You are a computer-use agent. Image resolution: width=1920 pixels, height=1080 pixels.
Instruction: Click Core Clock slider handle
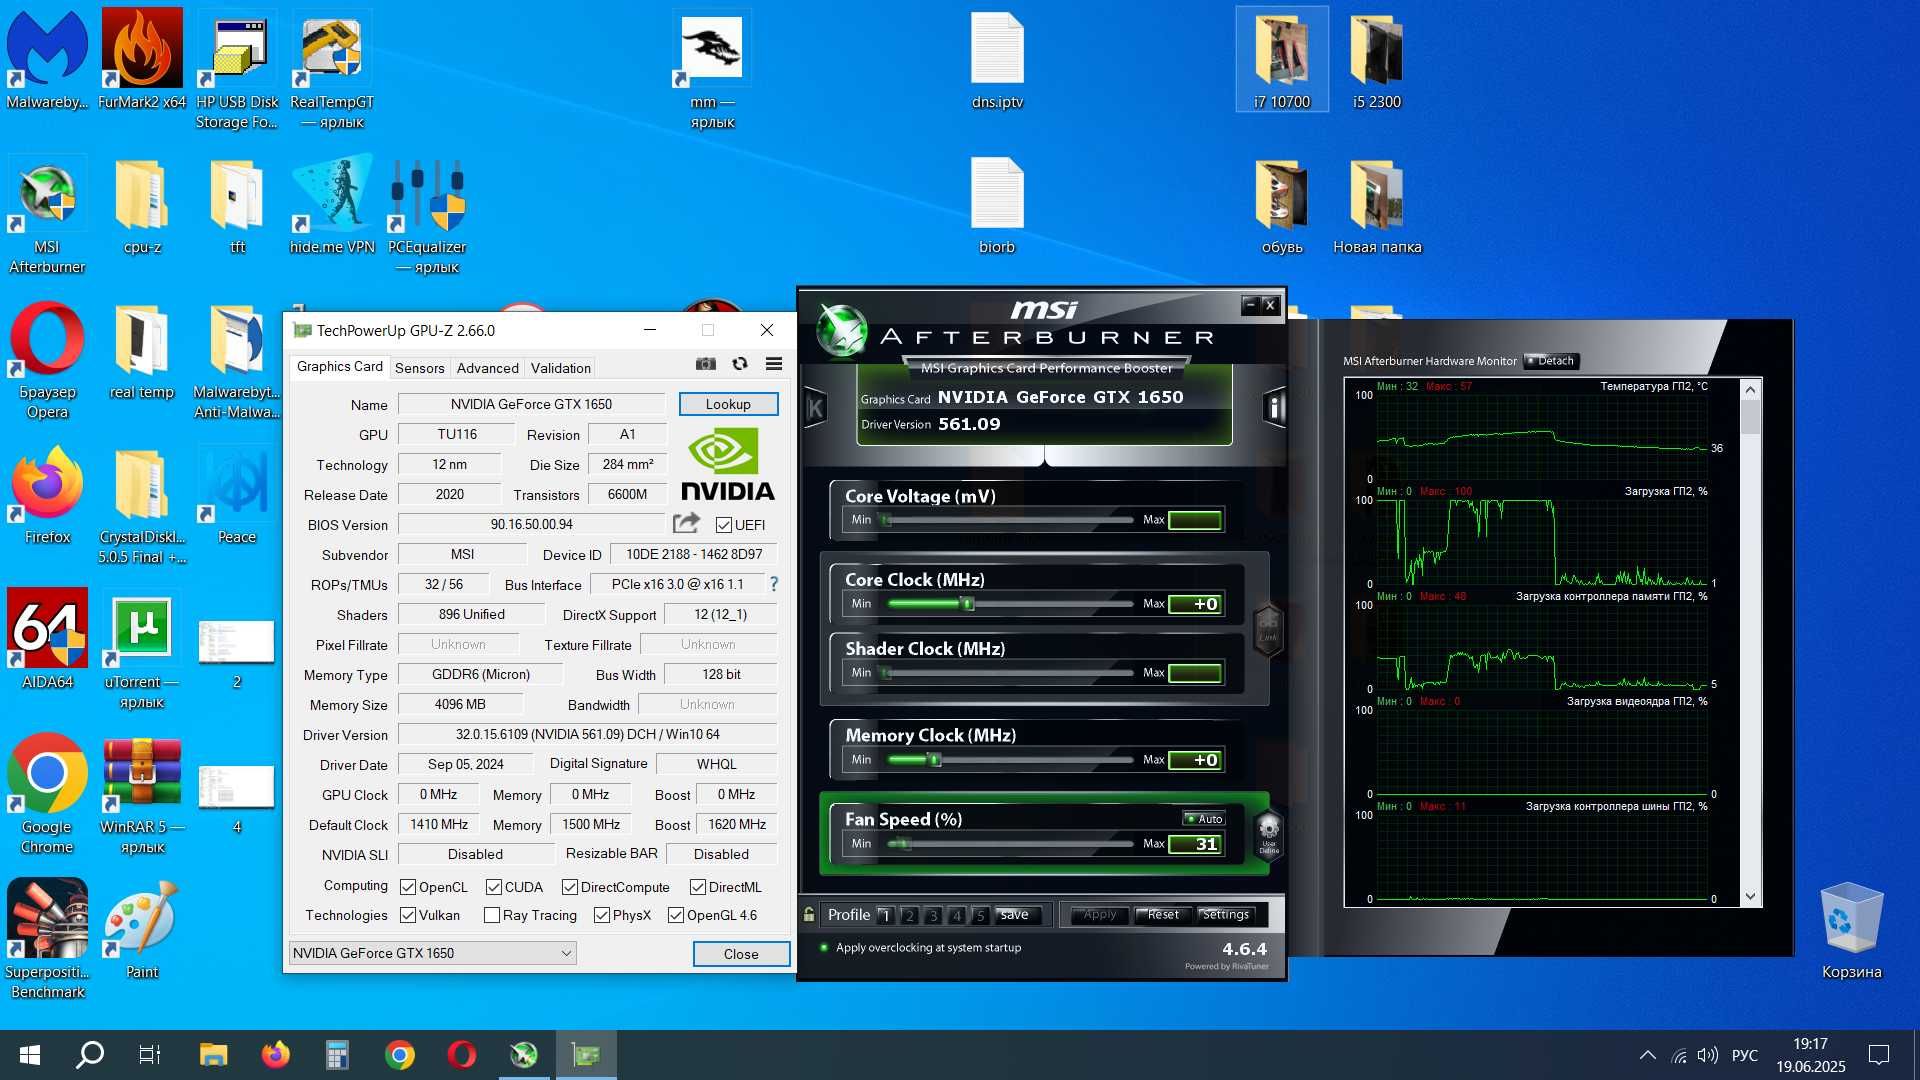pyautogui.click(x=967, y=603)
